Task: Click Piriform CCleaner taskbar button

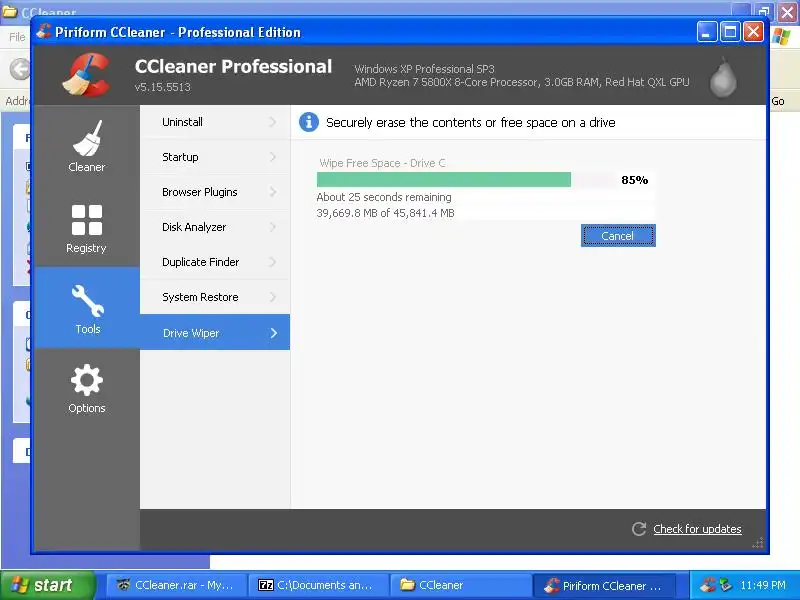Action: click(605, 585)
